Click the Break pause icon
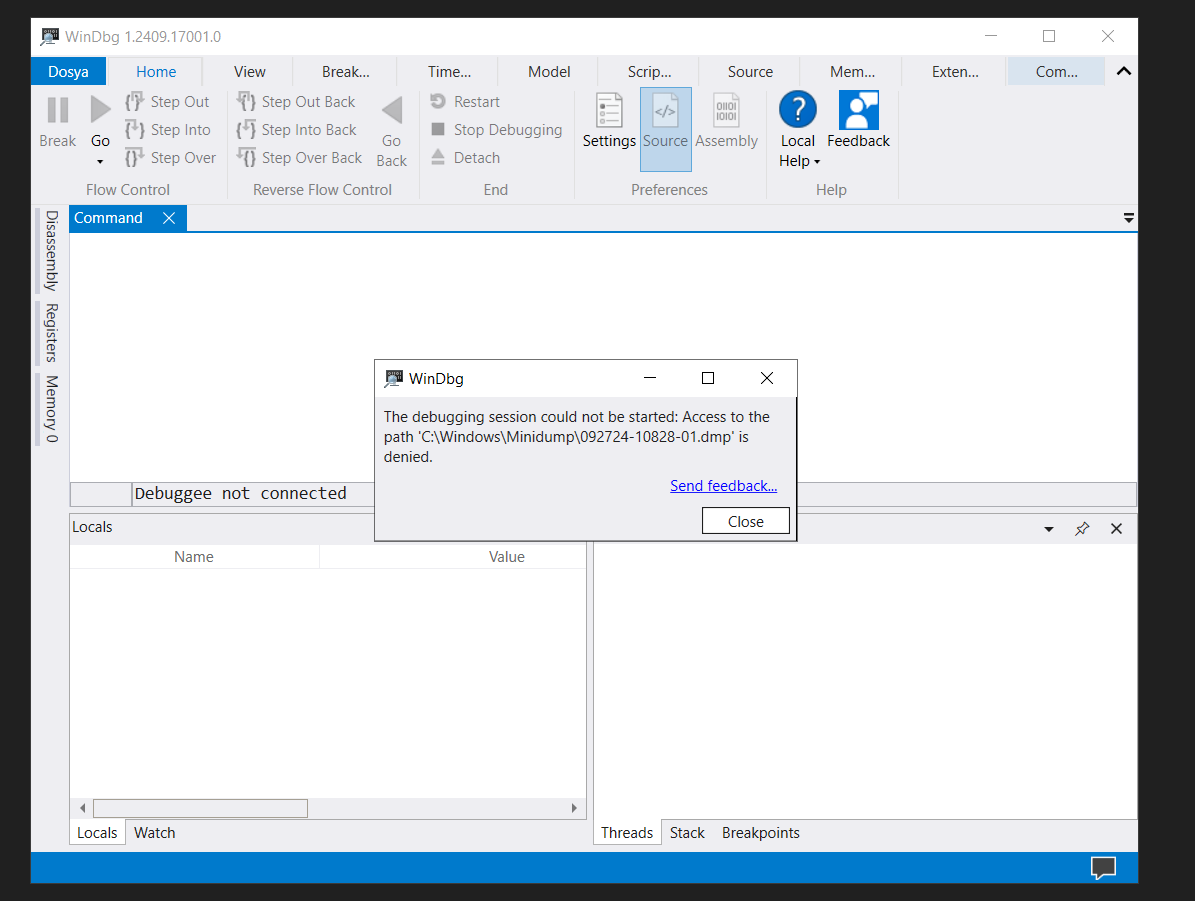 pyautogui.click(x=58, y=111)
